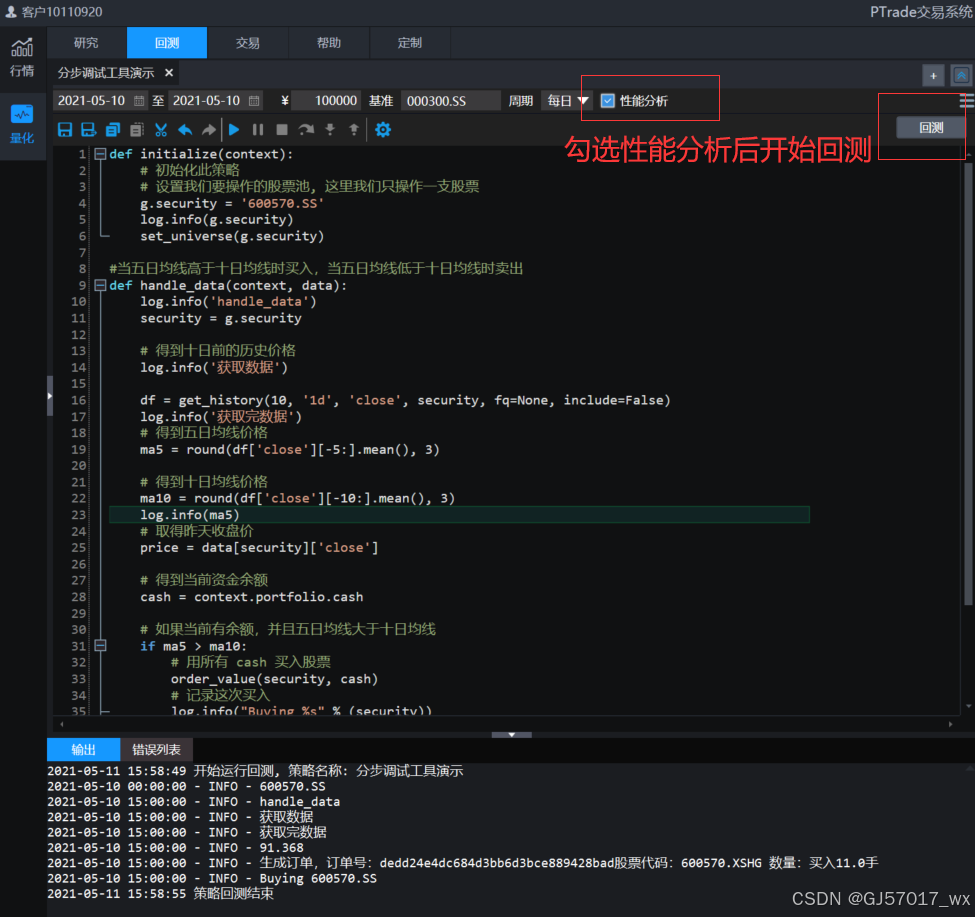Switch to the 研究 tab
The image size is (975, 917).
coord(86,42)
